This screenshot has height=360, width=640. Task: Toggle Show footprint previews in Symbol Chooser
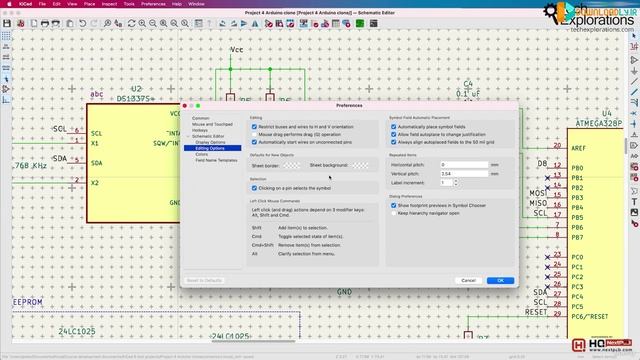pyautogui.click(x=393, y=205)
